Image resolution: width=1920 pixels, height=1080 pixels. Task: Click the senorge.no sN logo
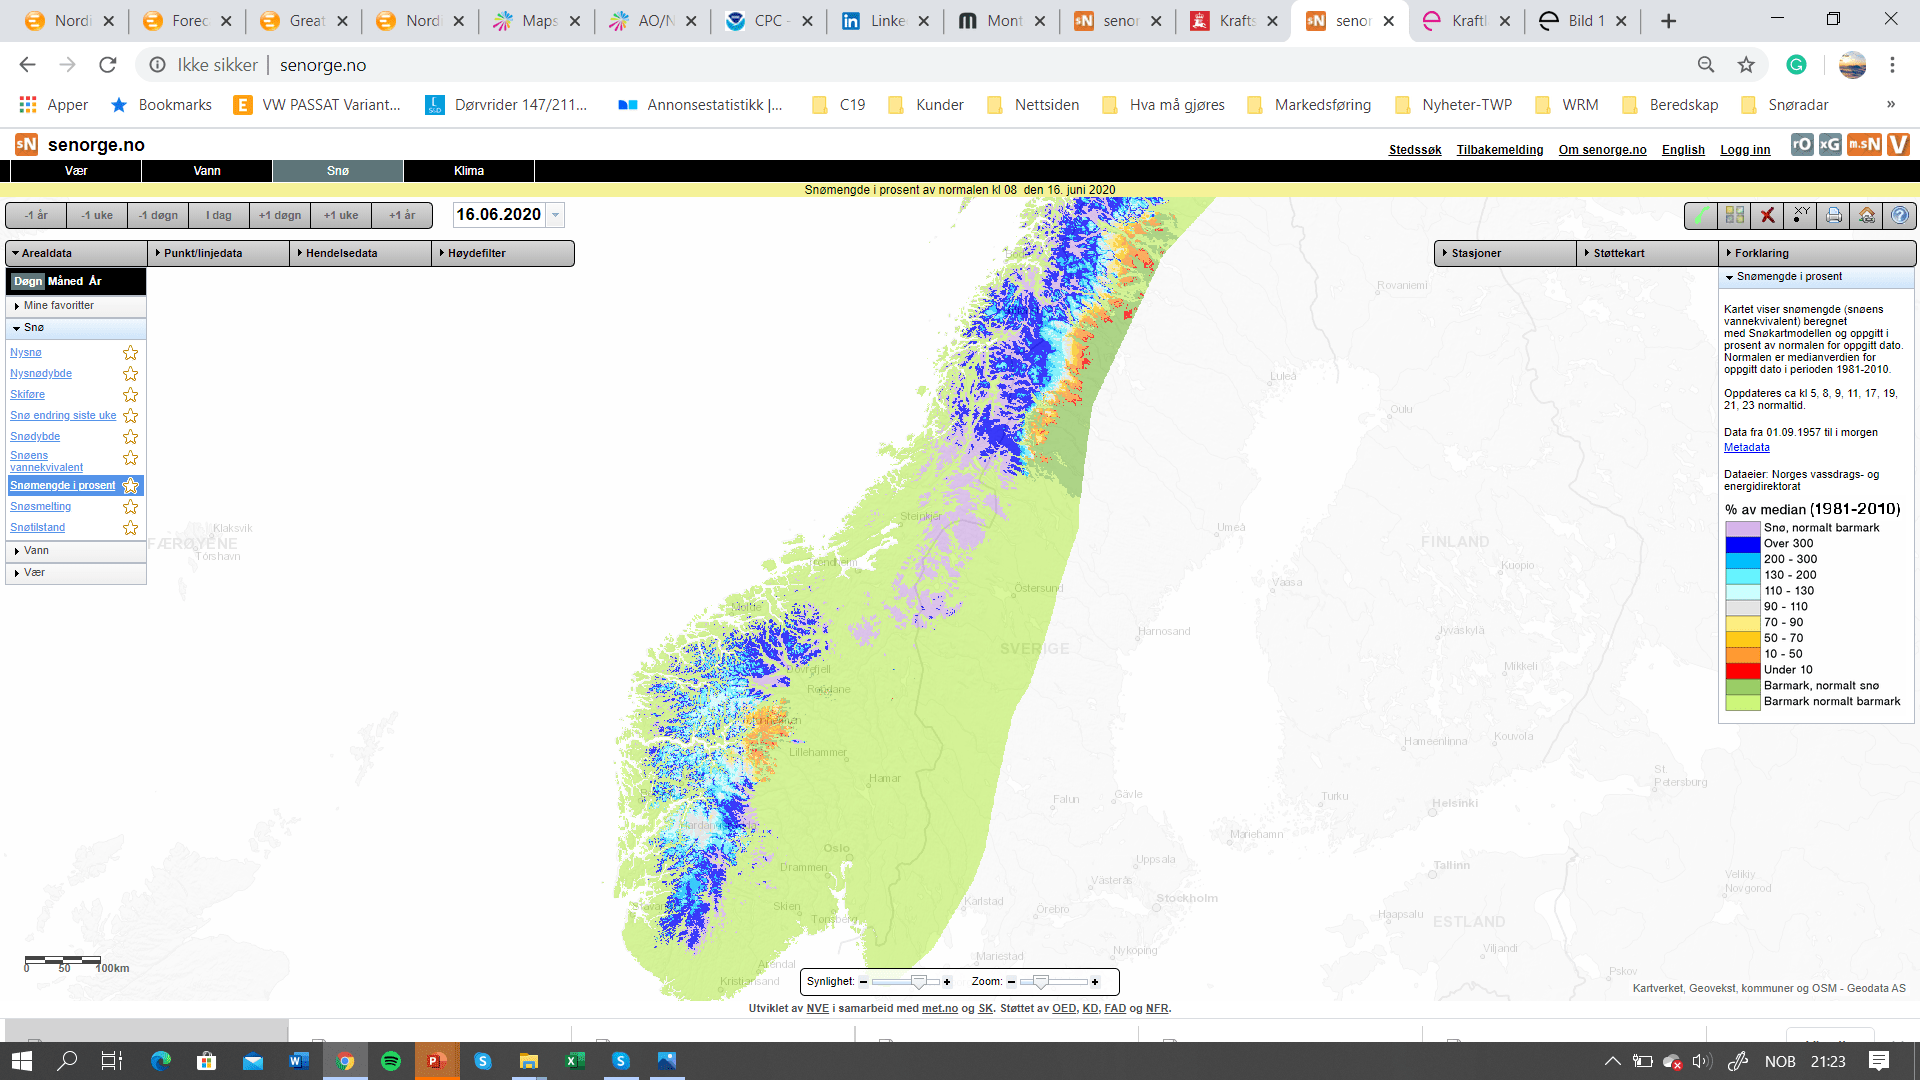(x=27, y=144)
